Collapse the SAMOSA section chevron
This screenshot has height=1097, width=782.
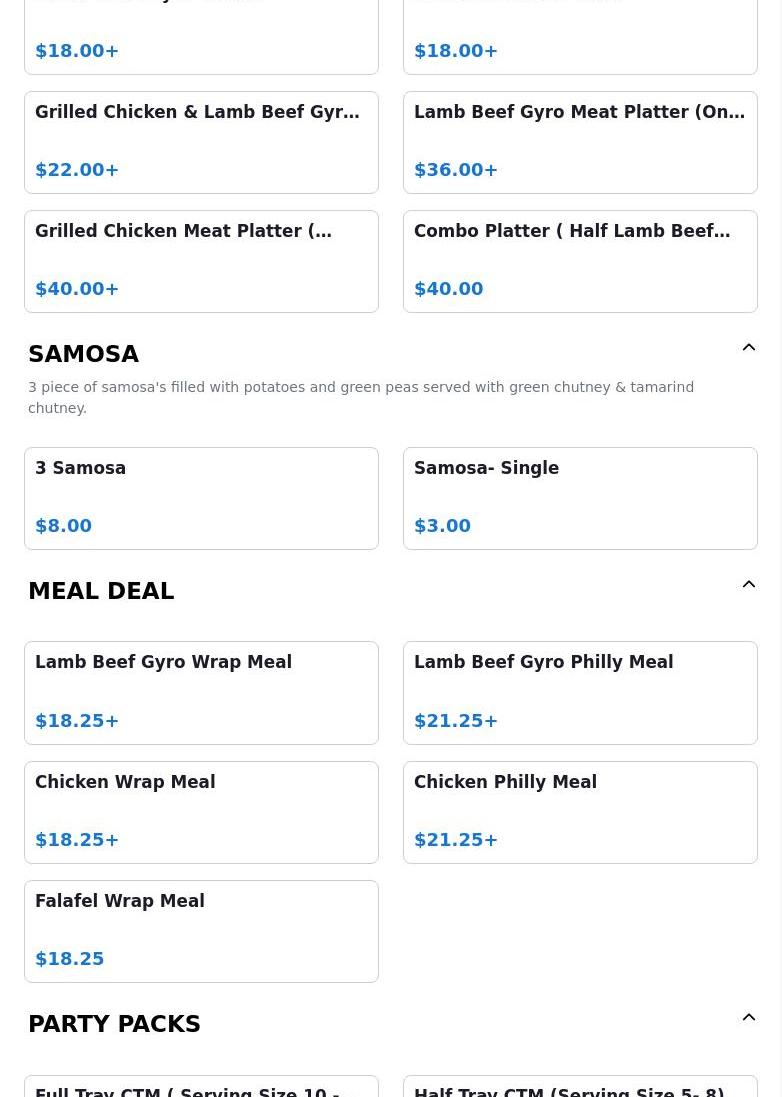pyautogui.click(x=748, y=348)
